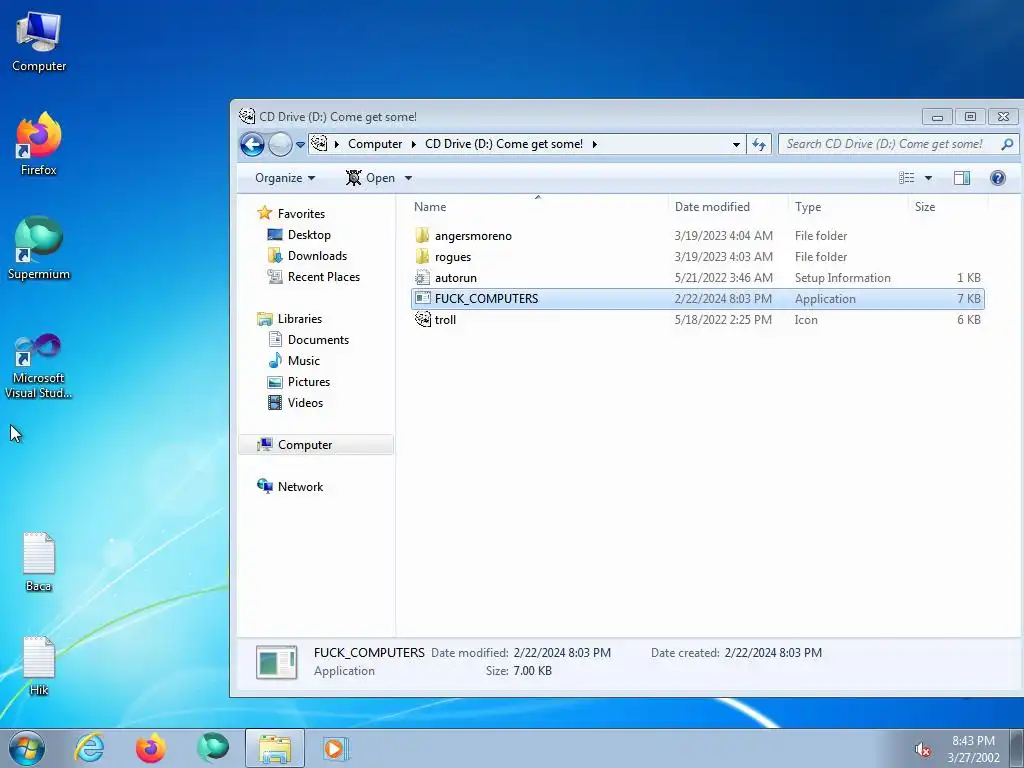Open Windows Media Player from taskbar
The height and width of the screenshot is (768, 1024).
point(336,748)
